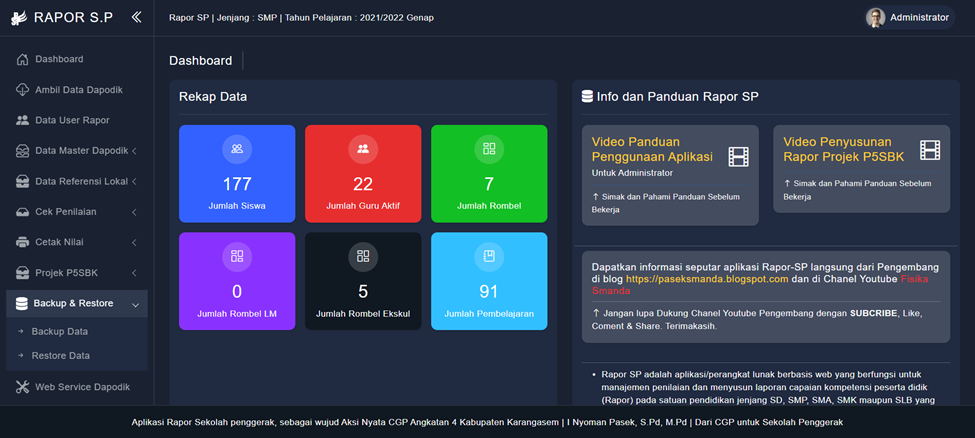
Task: Open the red Jumlah Guru Aktif card
Action: pyautogui.click(x=363, y=174)
